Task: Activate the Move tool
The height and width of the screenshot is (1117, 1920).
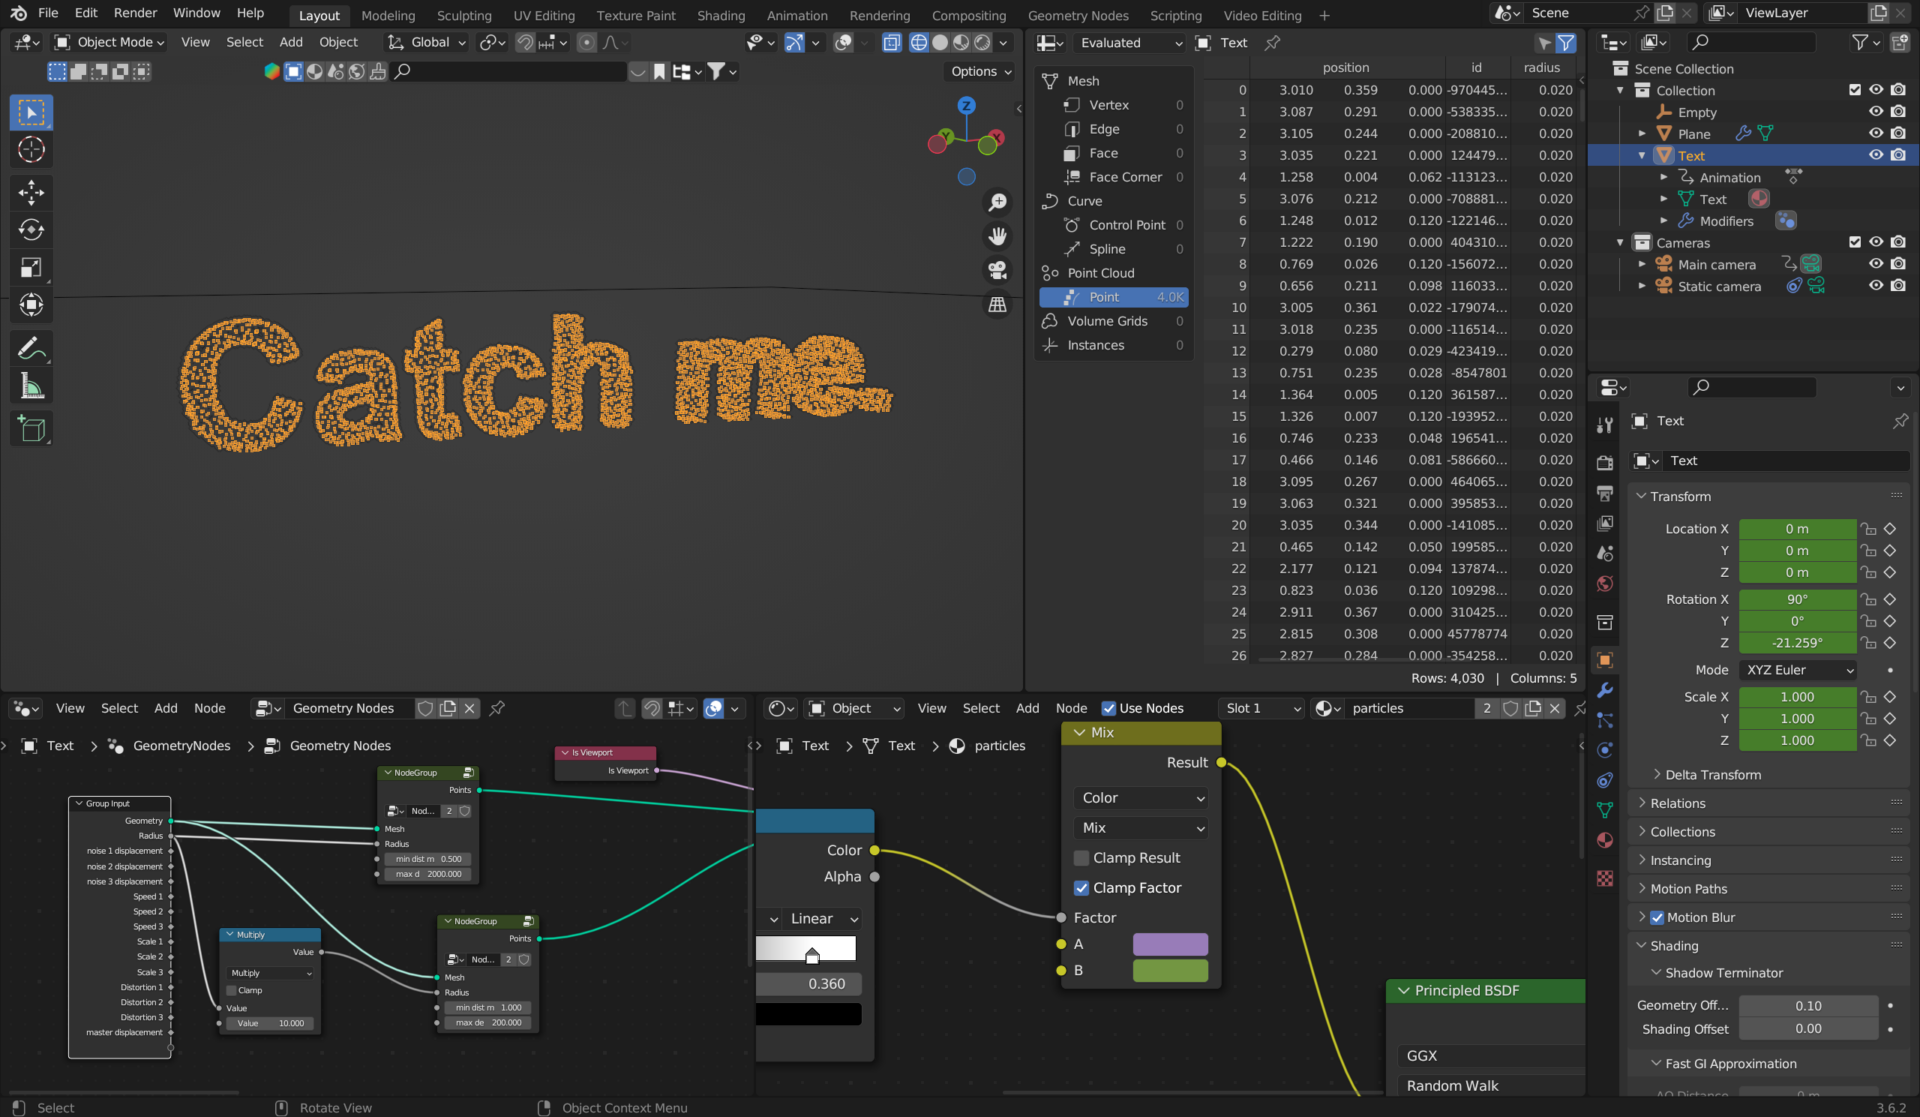Action: 31,192
